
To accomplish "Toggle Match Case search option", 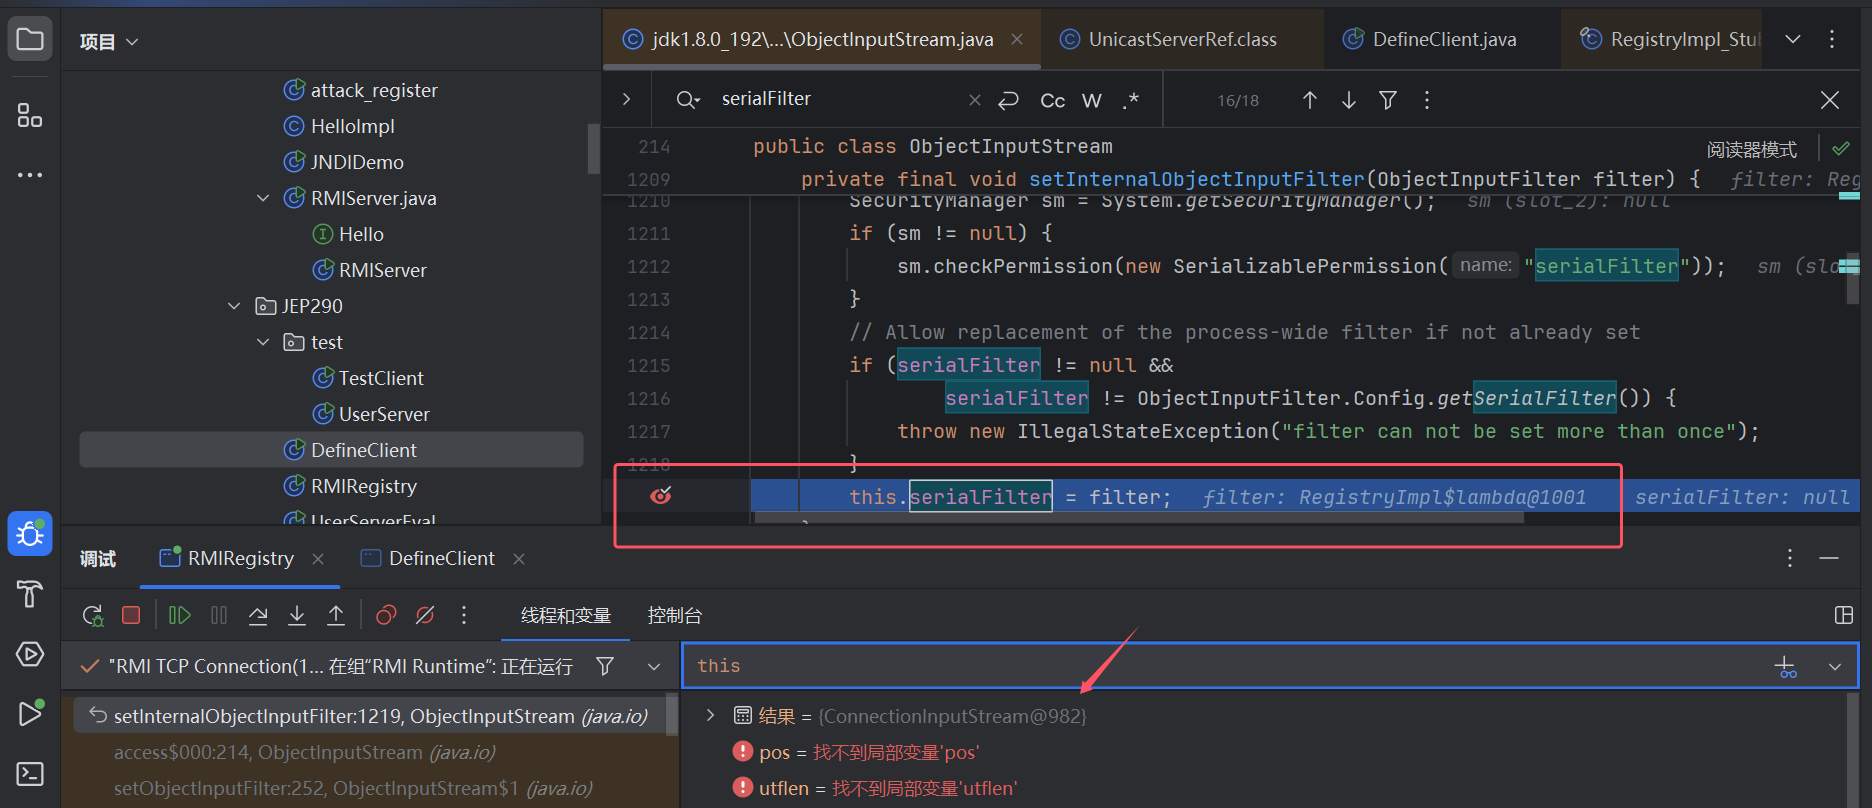I will pyautogui.click(x=1053, y=100).
